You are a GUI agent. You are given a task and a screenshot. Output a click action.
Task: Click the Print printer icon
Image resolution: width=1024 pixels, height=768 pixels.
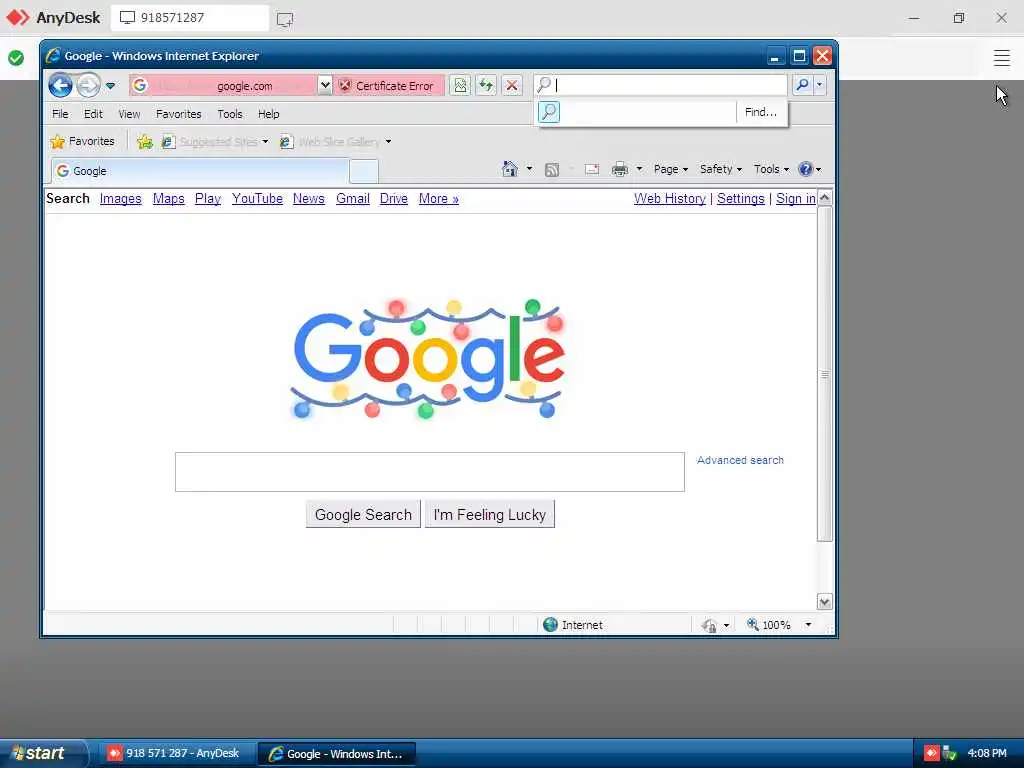[x=620, y=169]
